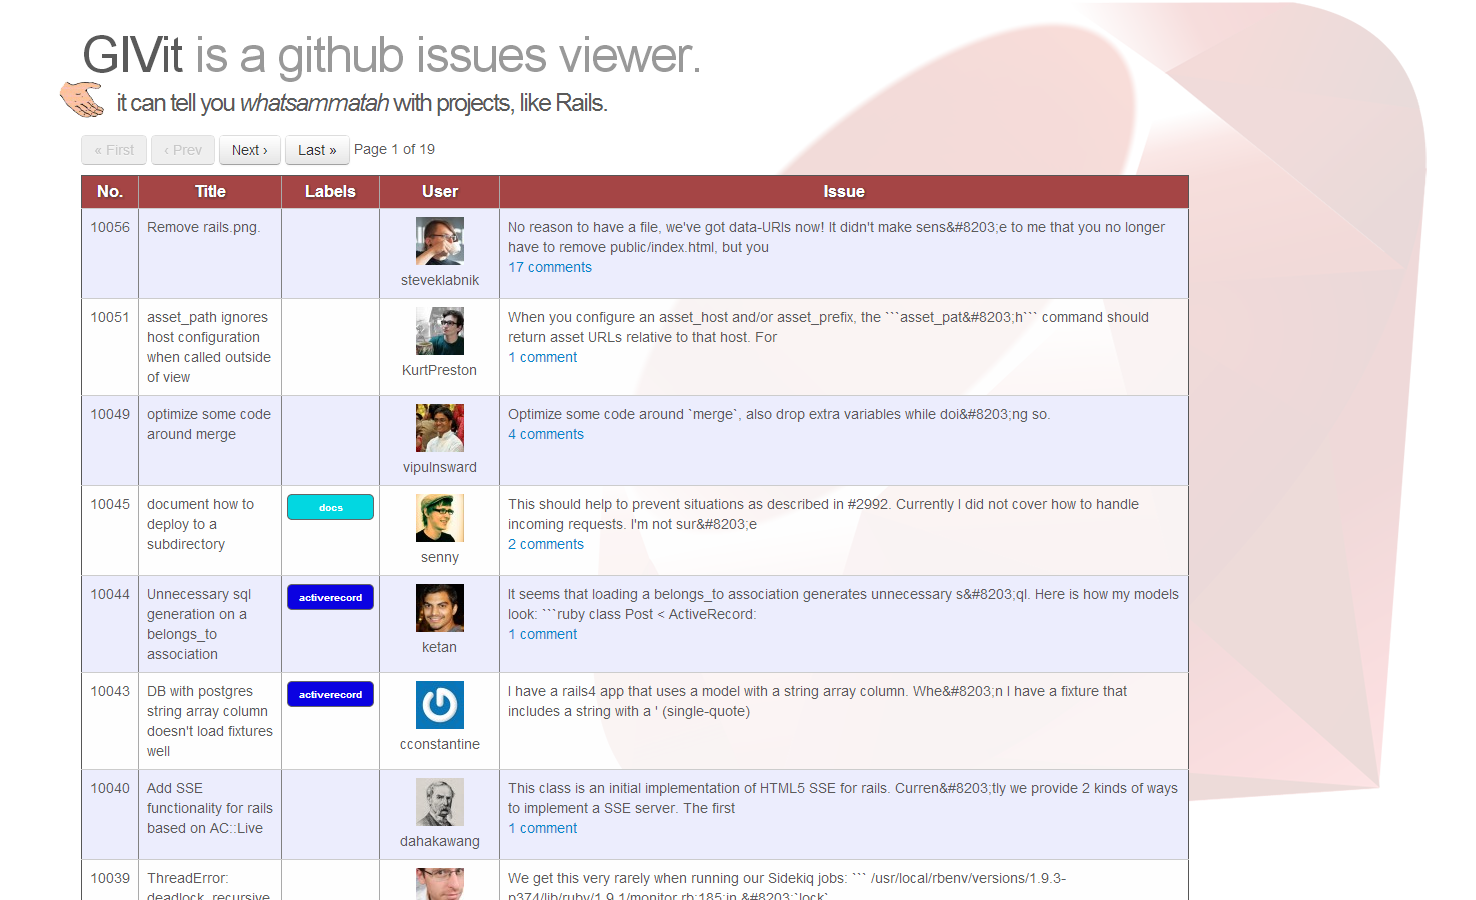Open the 17 comments link on issue 10056
Screen dimensions: 1476x900
coord(550,267)
